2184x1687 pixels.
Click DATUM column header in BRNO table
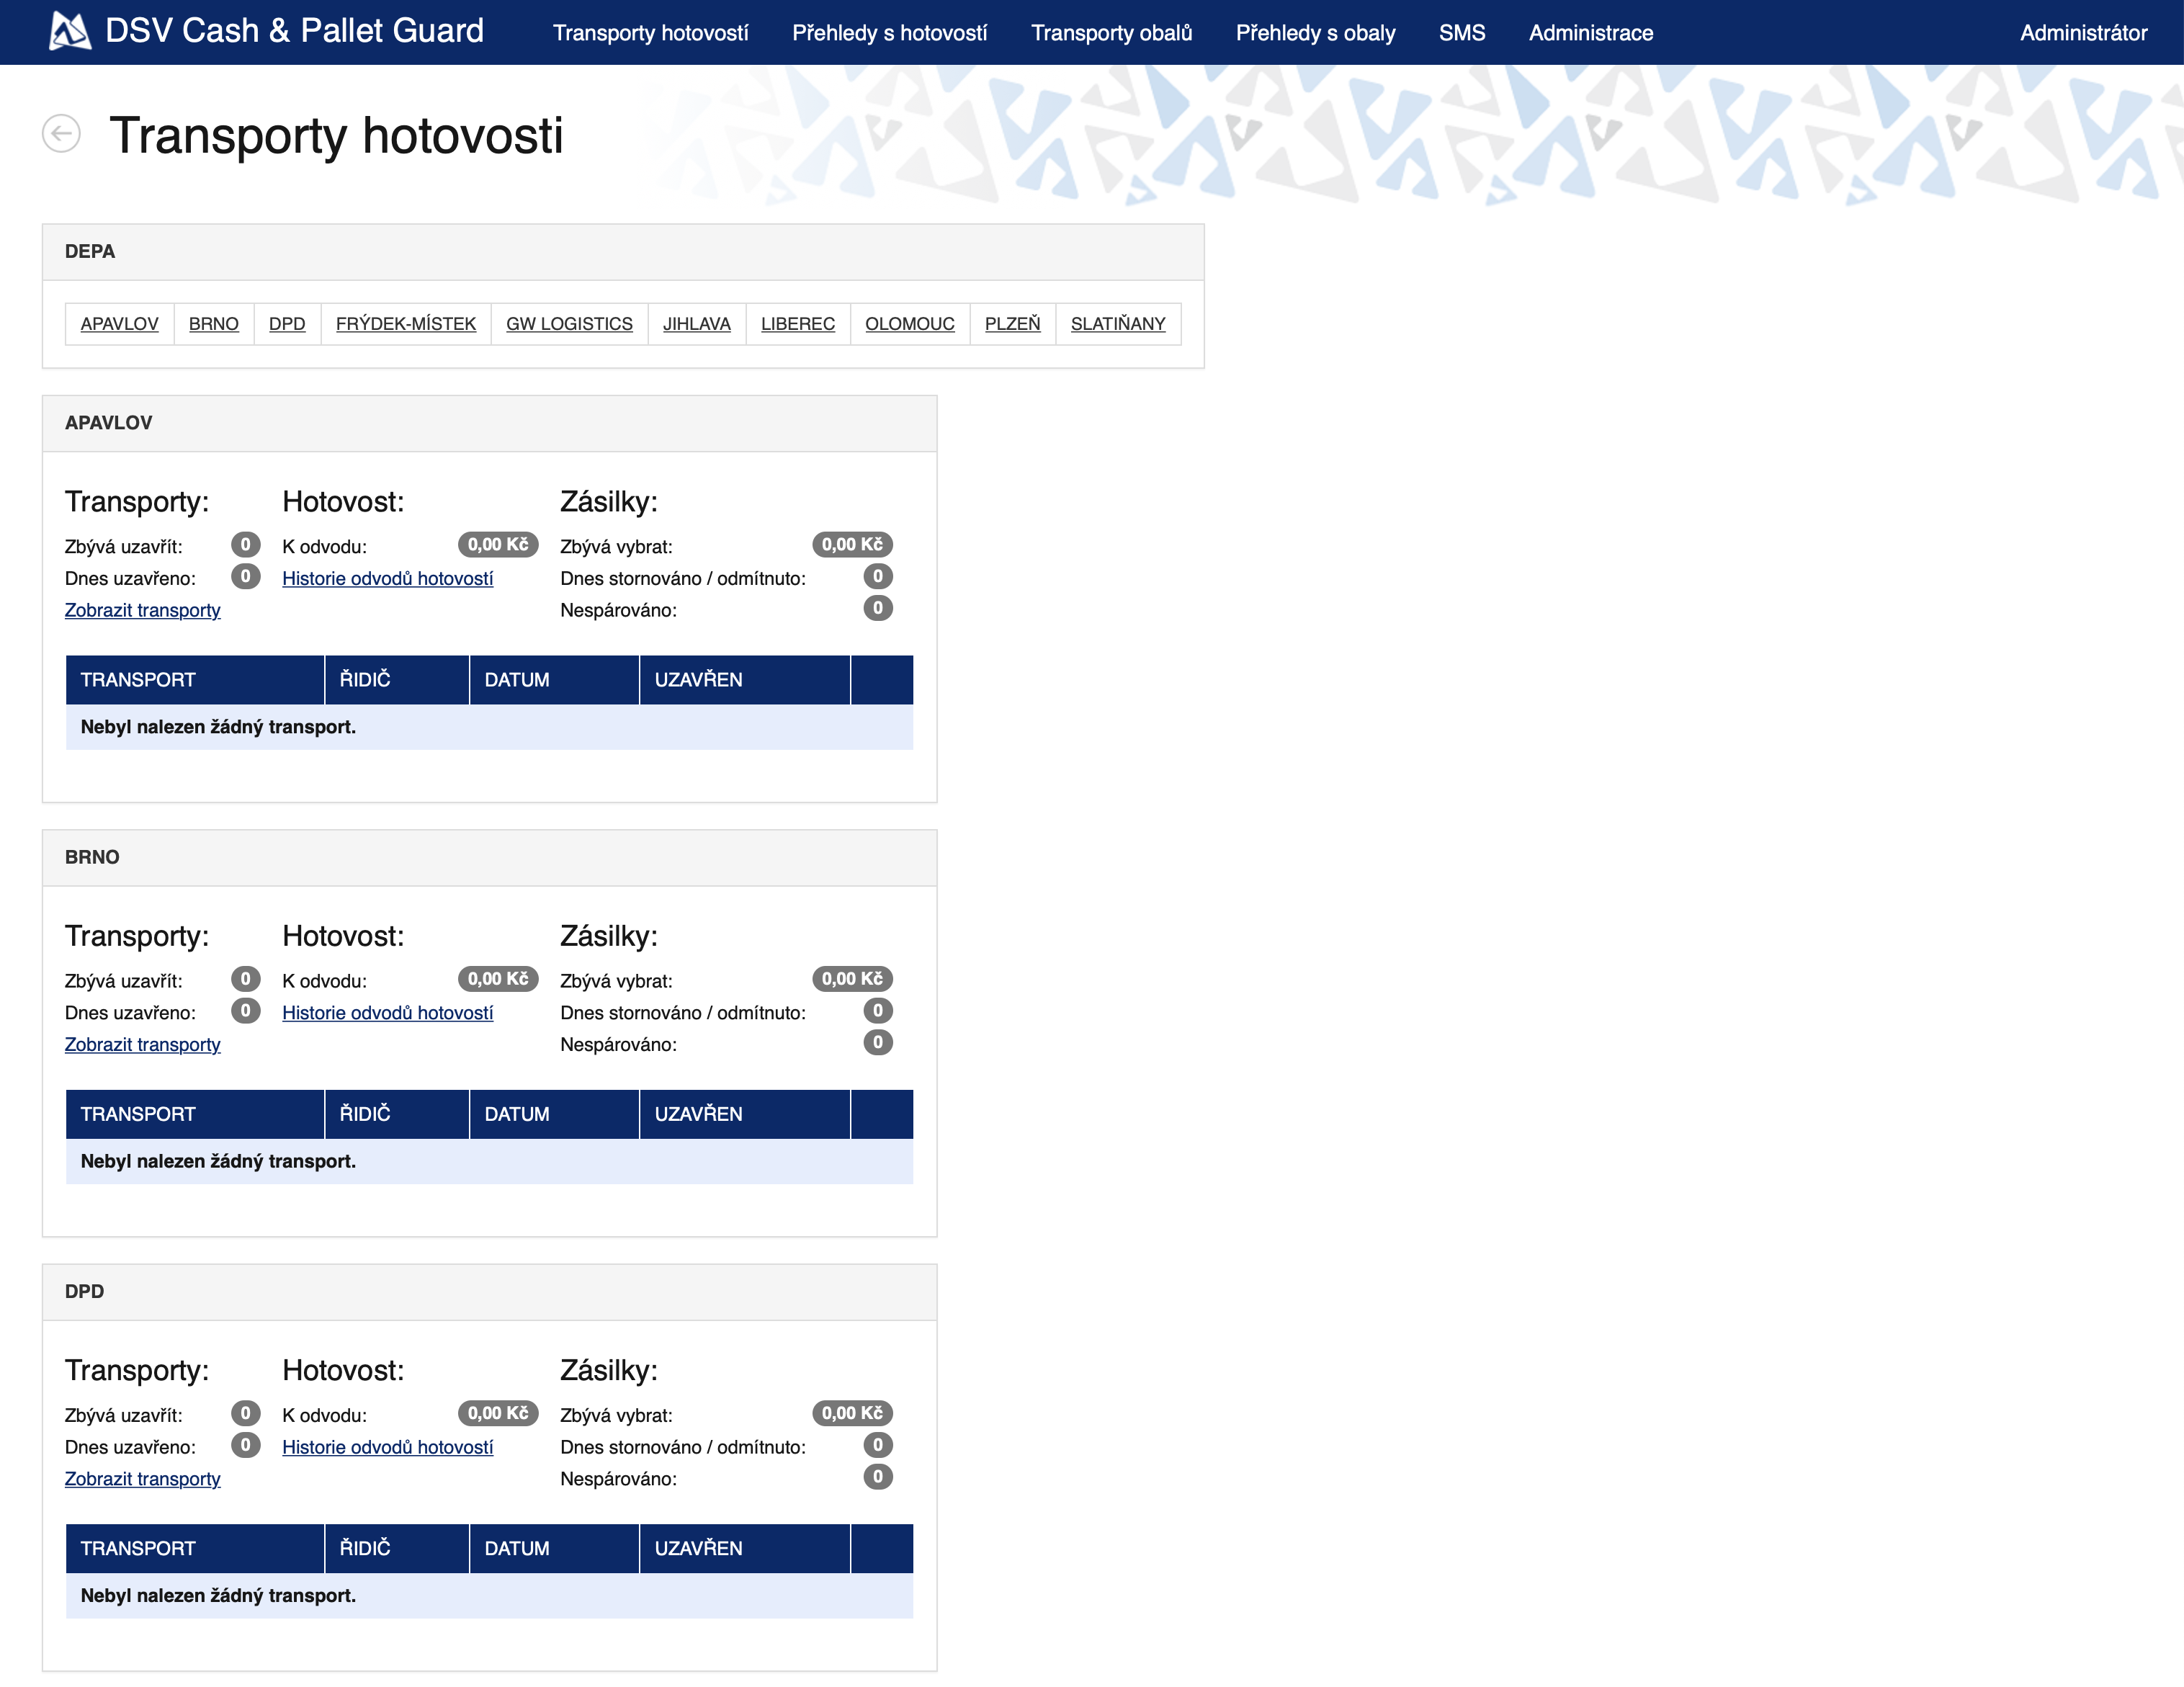(517, 1114)
